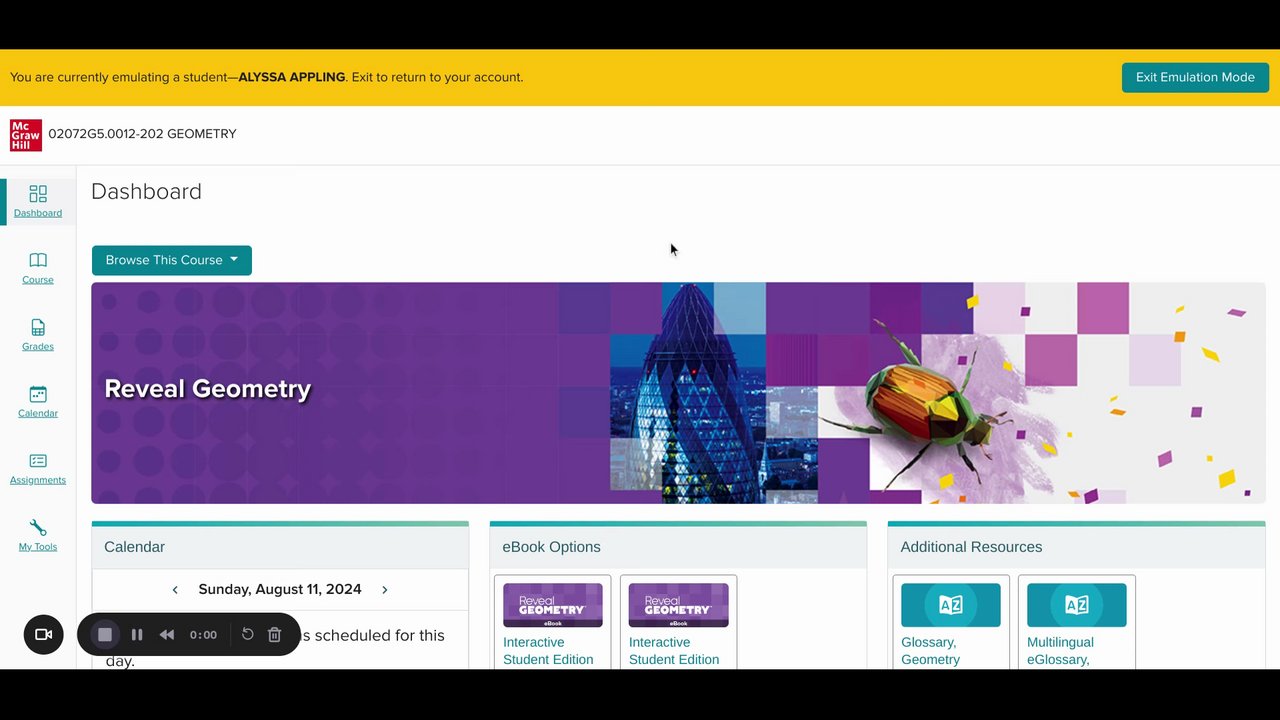Click the eBook Options panel heading
Screen dimensions: 1280x720
552,547
